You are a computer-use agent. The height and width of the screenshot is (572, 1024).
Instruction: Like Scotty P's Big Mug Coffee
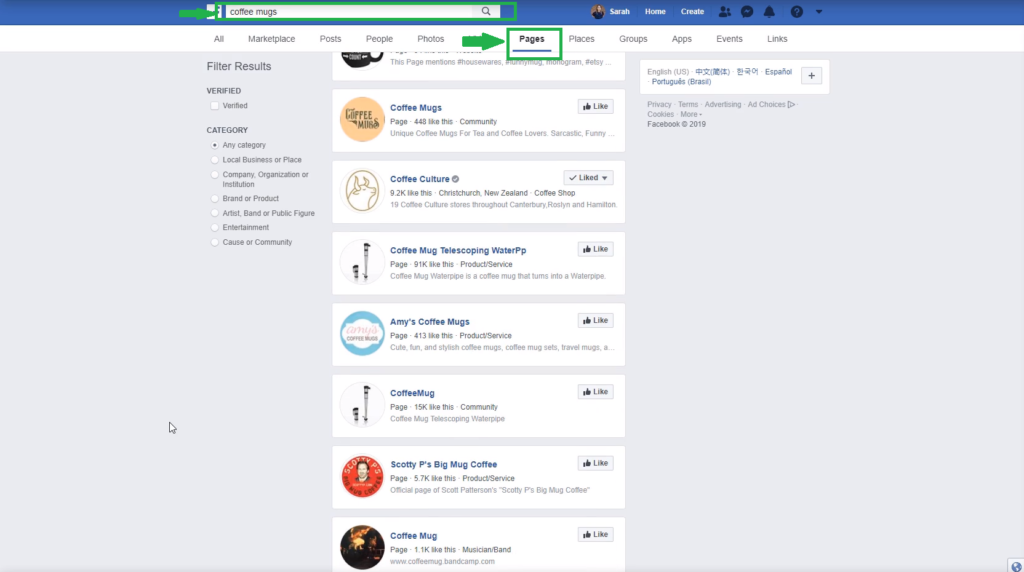point(595,463)
